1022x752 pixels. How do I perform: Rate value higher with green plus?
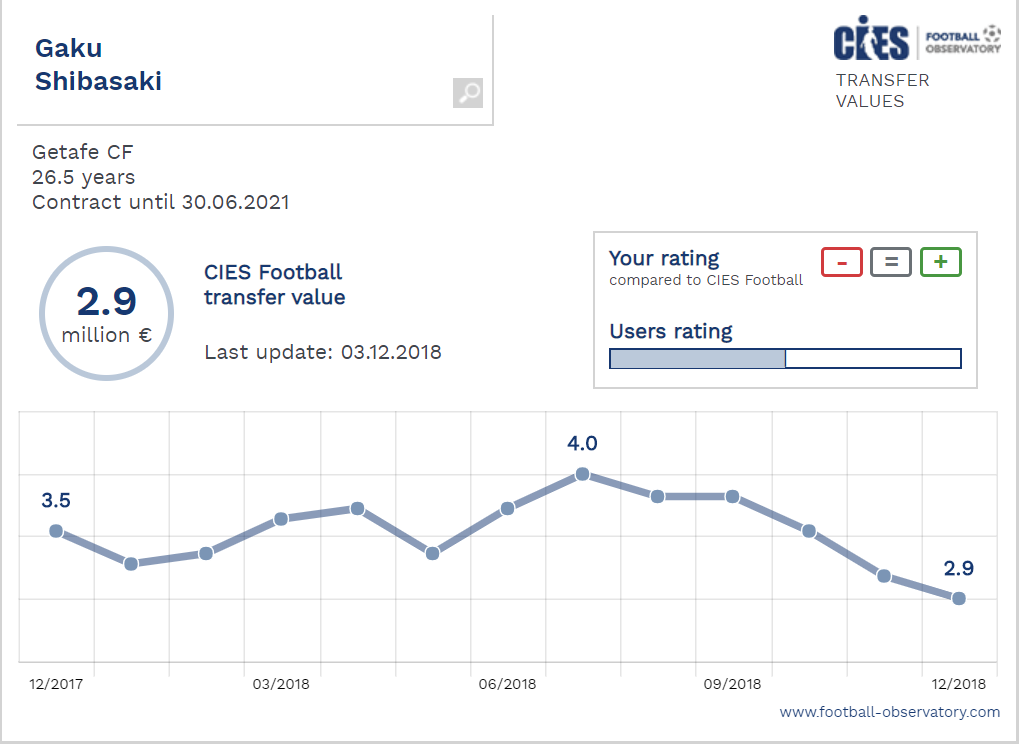940,262
